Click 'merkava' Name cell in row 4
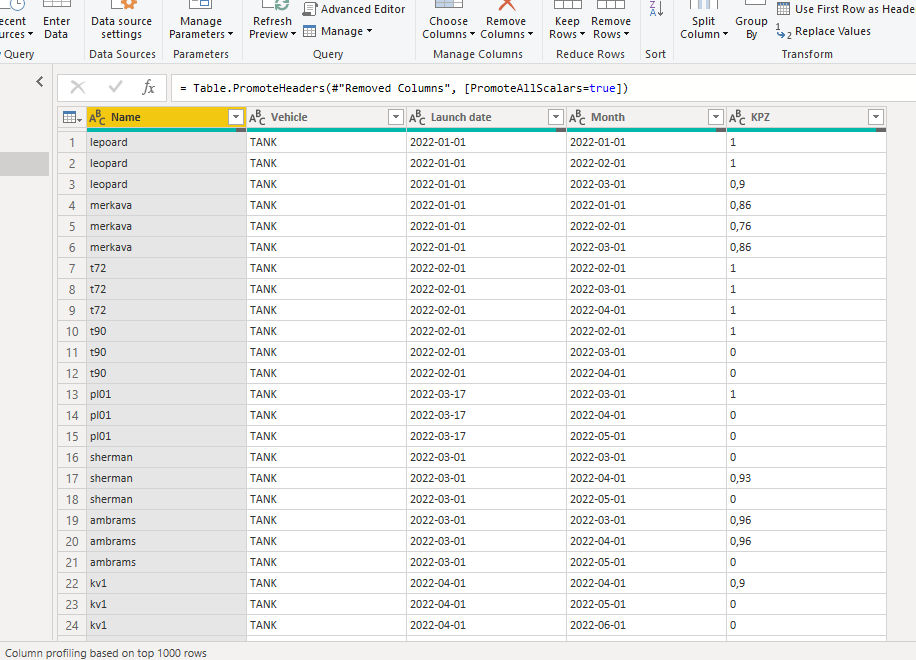916x660 pixels. (166, 205)
